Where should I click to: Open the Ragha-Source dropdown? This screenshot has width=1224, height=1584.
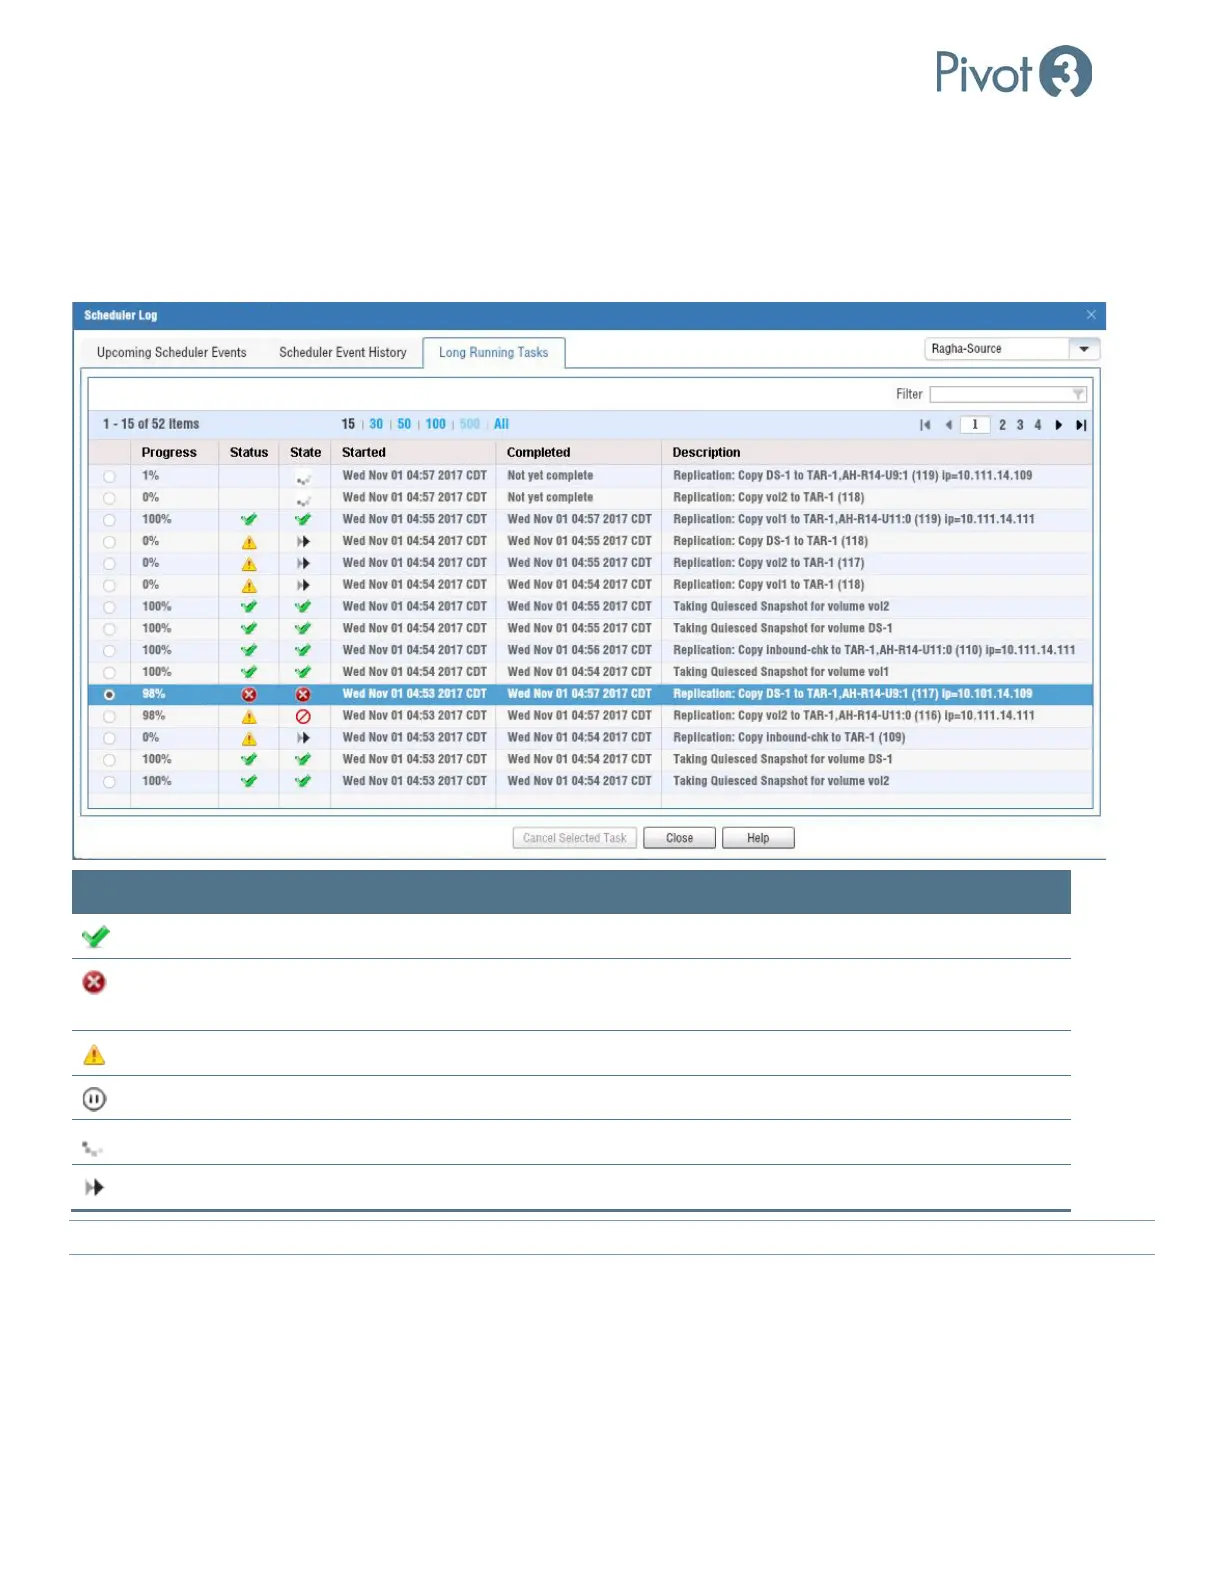pyautogui.click(x=1084, y=349)
